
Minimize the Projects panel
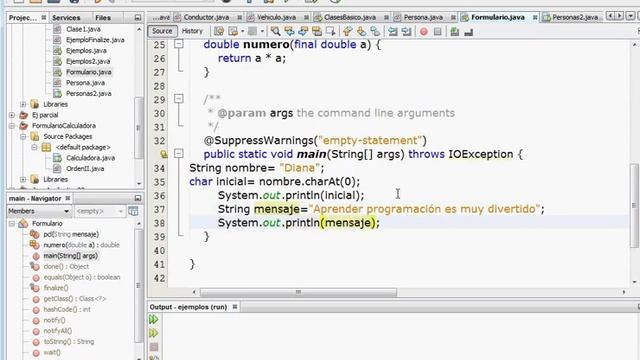click(138, 18)
